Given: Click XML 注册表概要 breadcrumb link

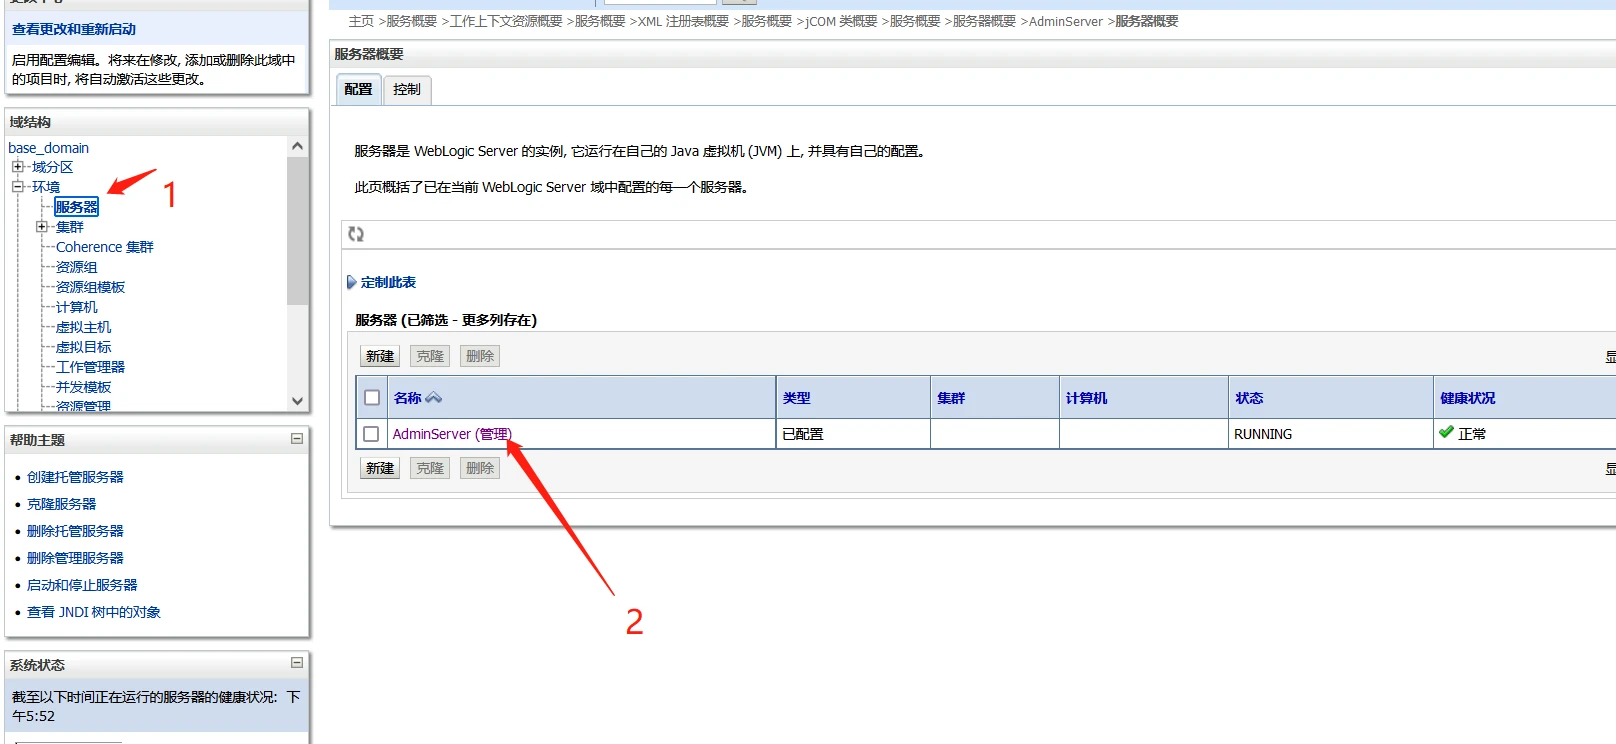Looking at the screenshot, I should pyautogui.click(x=683, y=21).
